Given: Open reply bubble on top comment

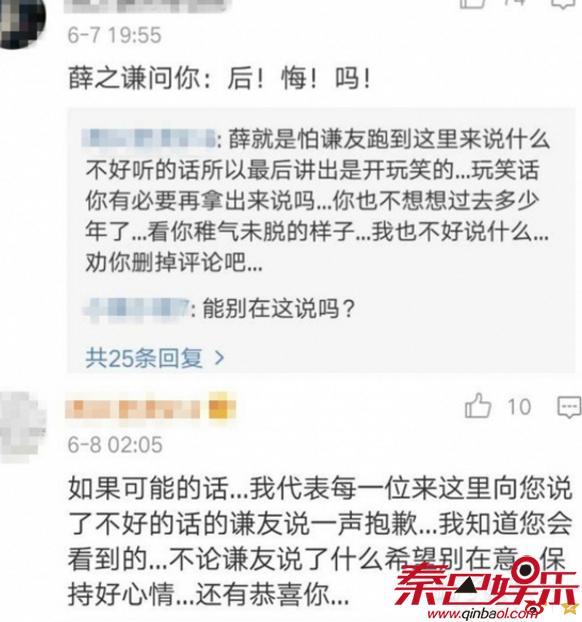Looking at the screenshot, I should tap(563, 4).
